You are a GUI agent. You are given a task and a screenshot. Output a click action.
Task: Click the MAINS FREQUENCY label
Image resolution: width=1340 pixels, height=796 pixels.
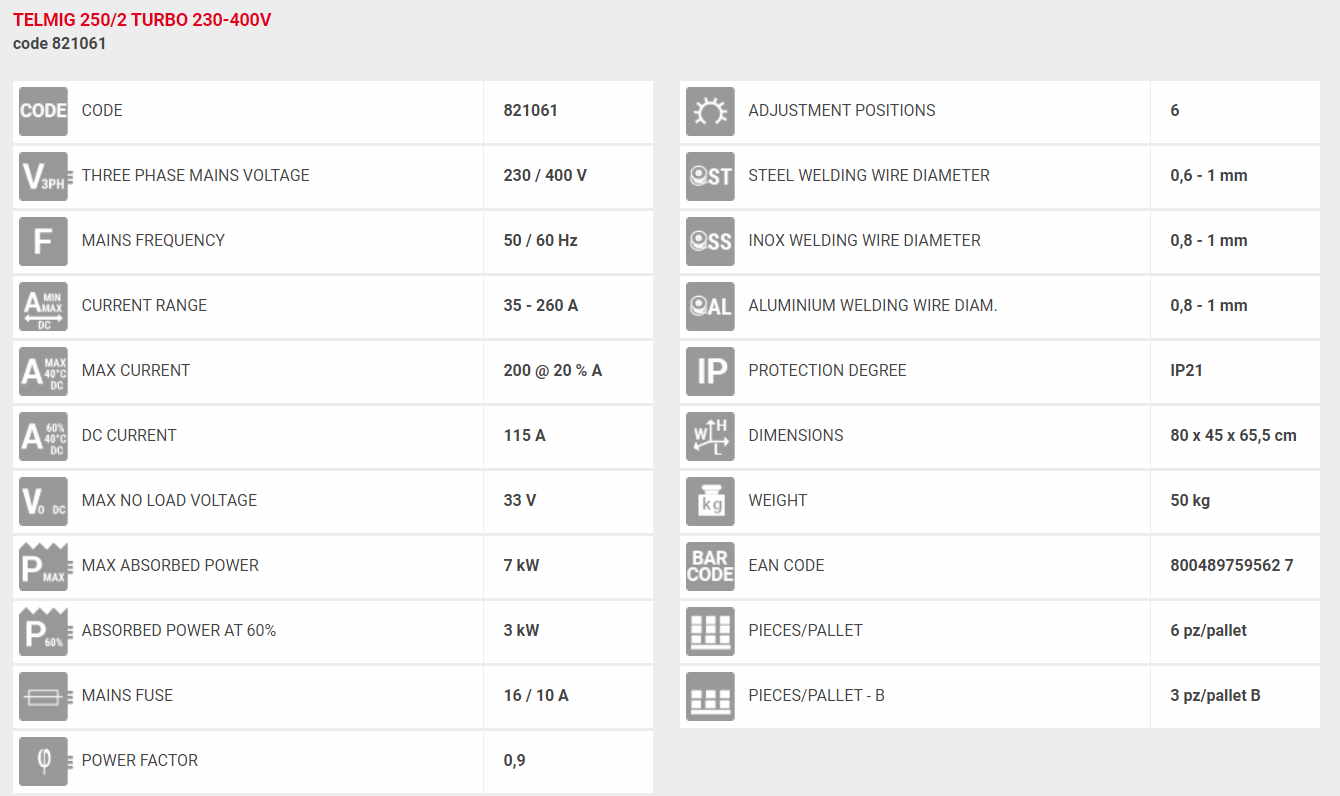click(x=153, y=240)
